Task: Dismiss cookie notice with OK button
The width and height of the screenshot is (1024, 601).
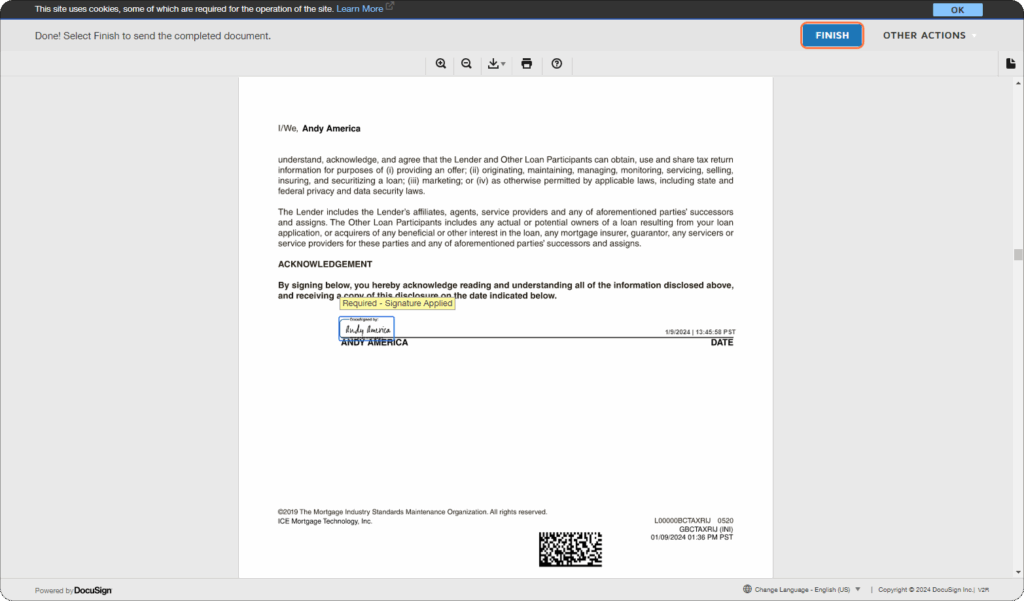Action: pyautogui.click(x=957, y=10)
